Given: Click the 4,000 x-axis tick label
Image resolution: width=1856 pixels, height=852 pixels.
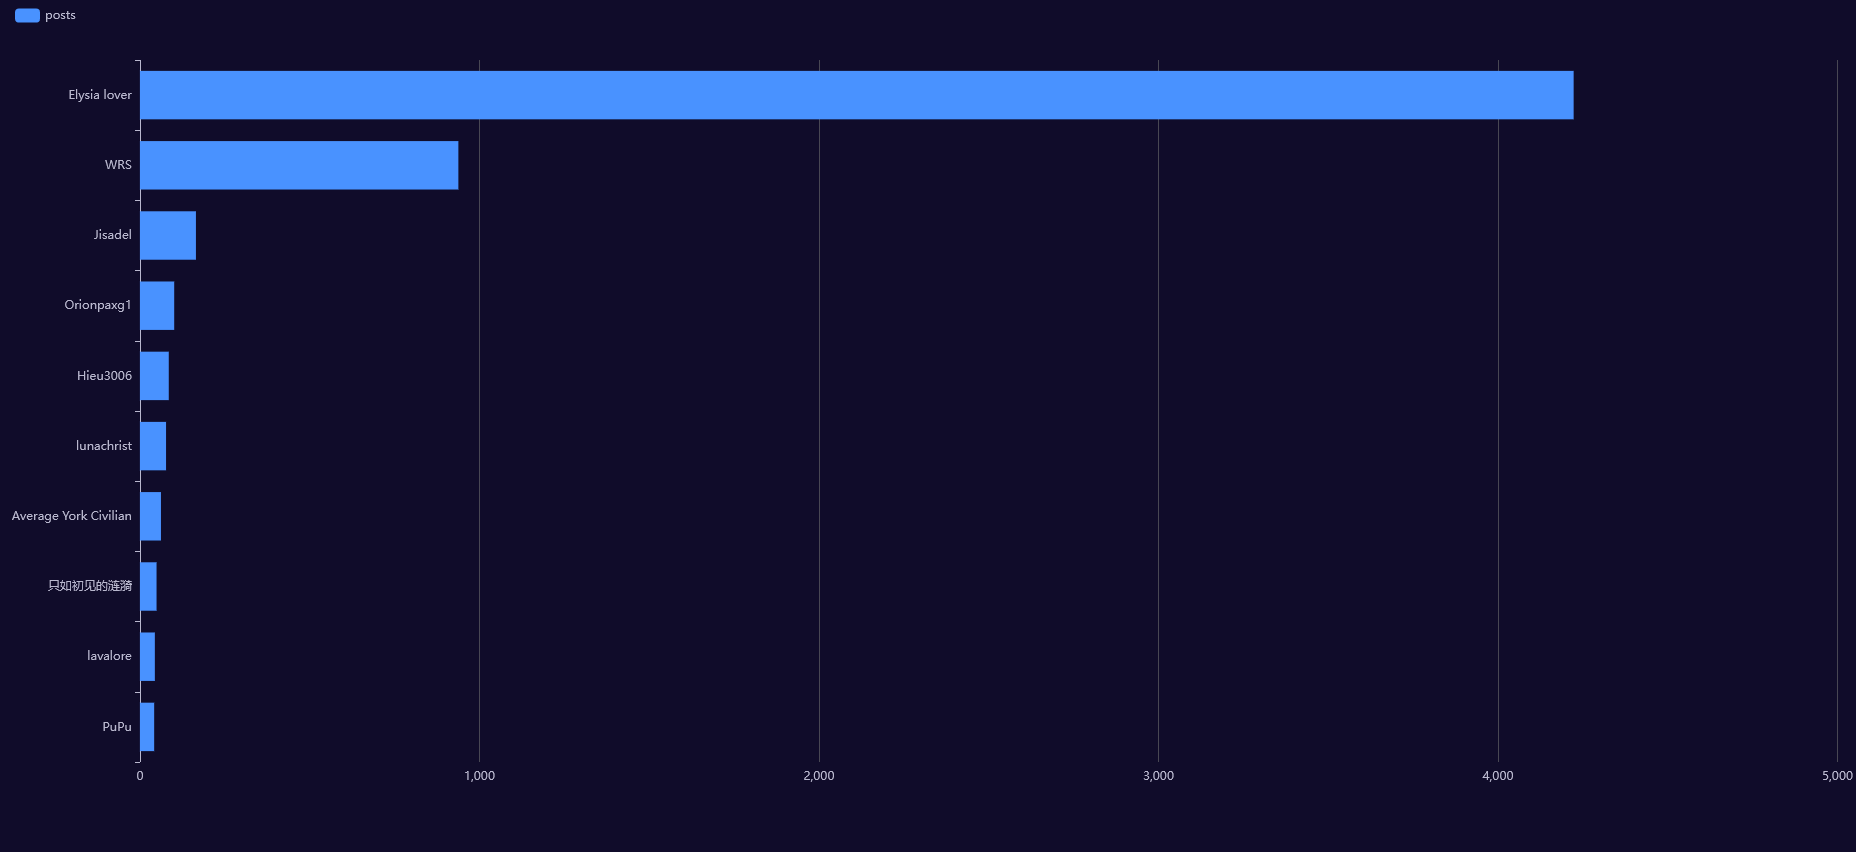Looking at the screenshot, I should pos(1498,776).
